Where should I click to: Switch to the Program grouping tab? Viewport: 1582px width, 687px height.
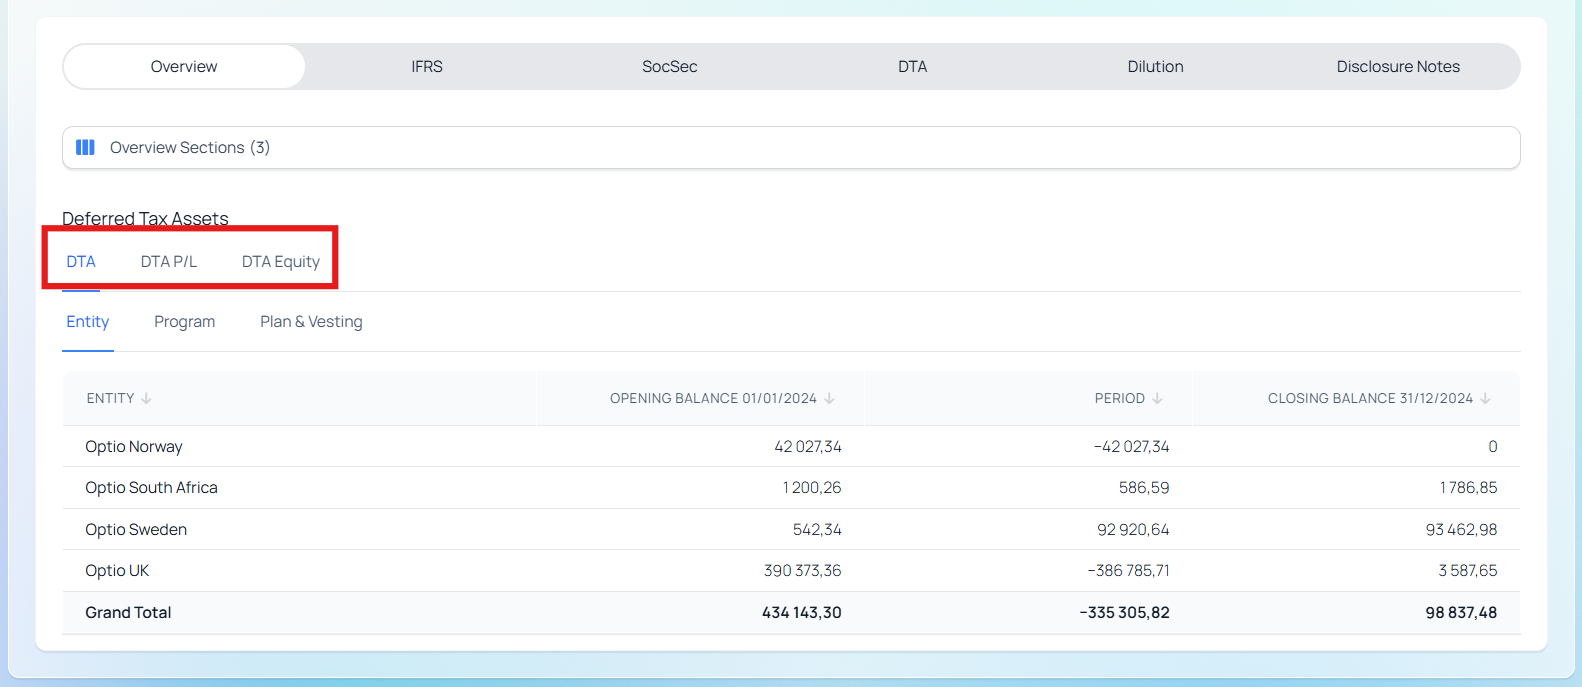pyautogui.click(x=185, y=321)
